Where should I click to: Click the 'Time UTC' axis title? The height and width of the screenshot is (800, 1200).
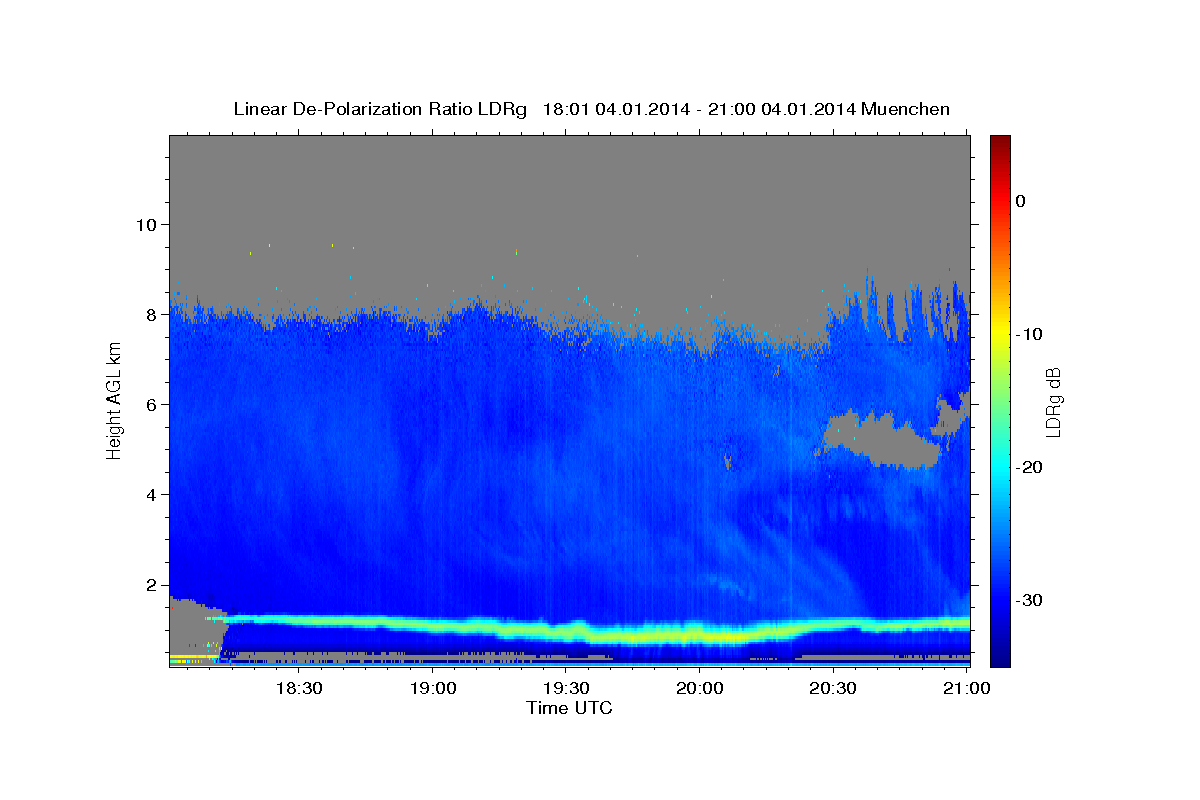(x=570, y=708)
